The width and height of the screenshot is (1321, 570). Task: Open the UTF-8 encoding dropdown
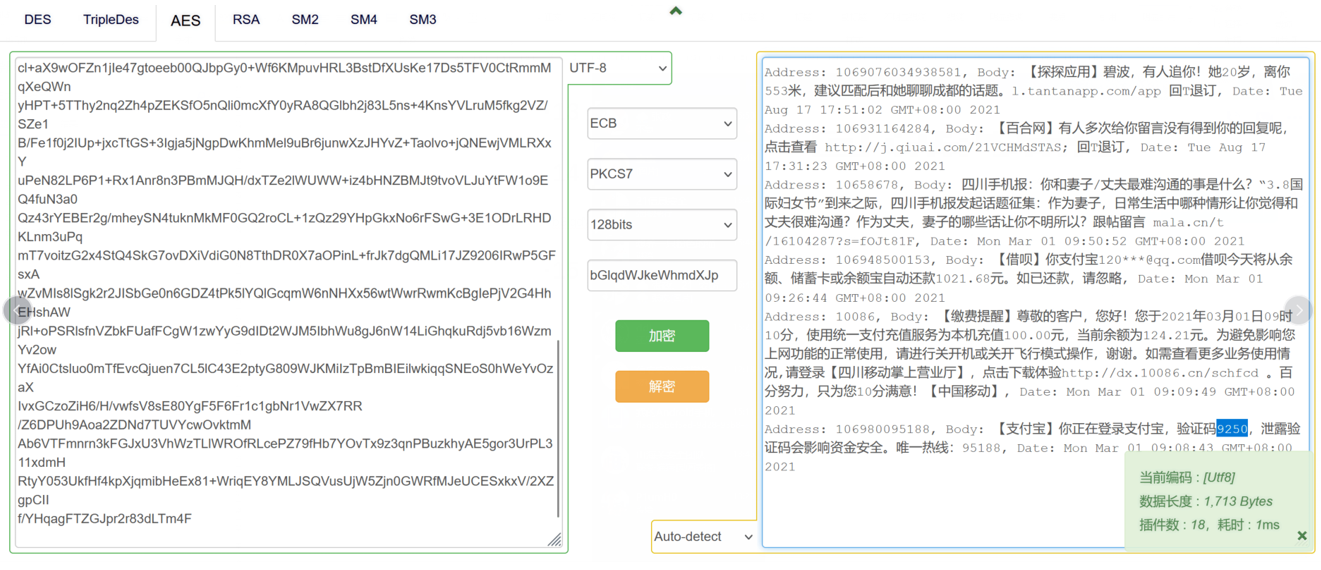pos(617,68)
